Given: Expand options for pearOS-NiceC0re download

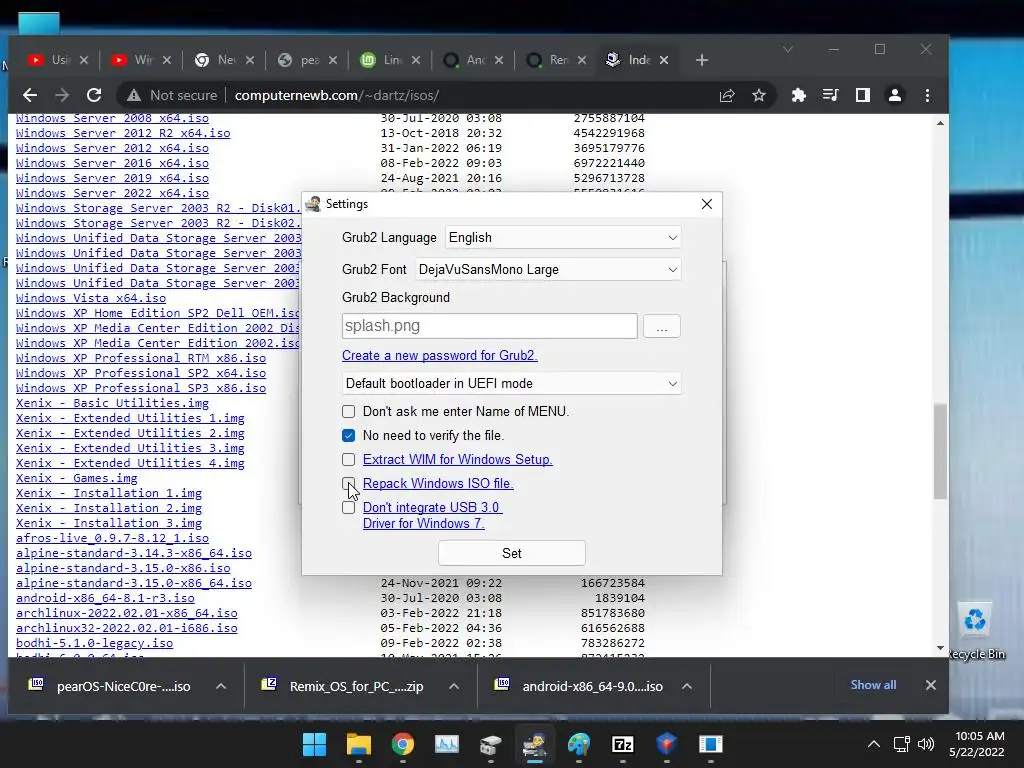Looking at the screenshot, I should click(221, 686).
